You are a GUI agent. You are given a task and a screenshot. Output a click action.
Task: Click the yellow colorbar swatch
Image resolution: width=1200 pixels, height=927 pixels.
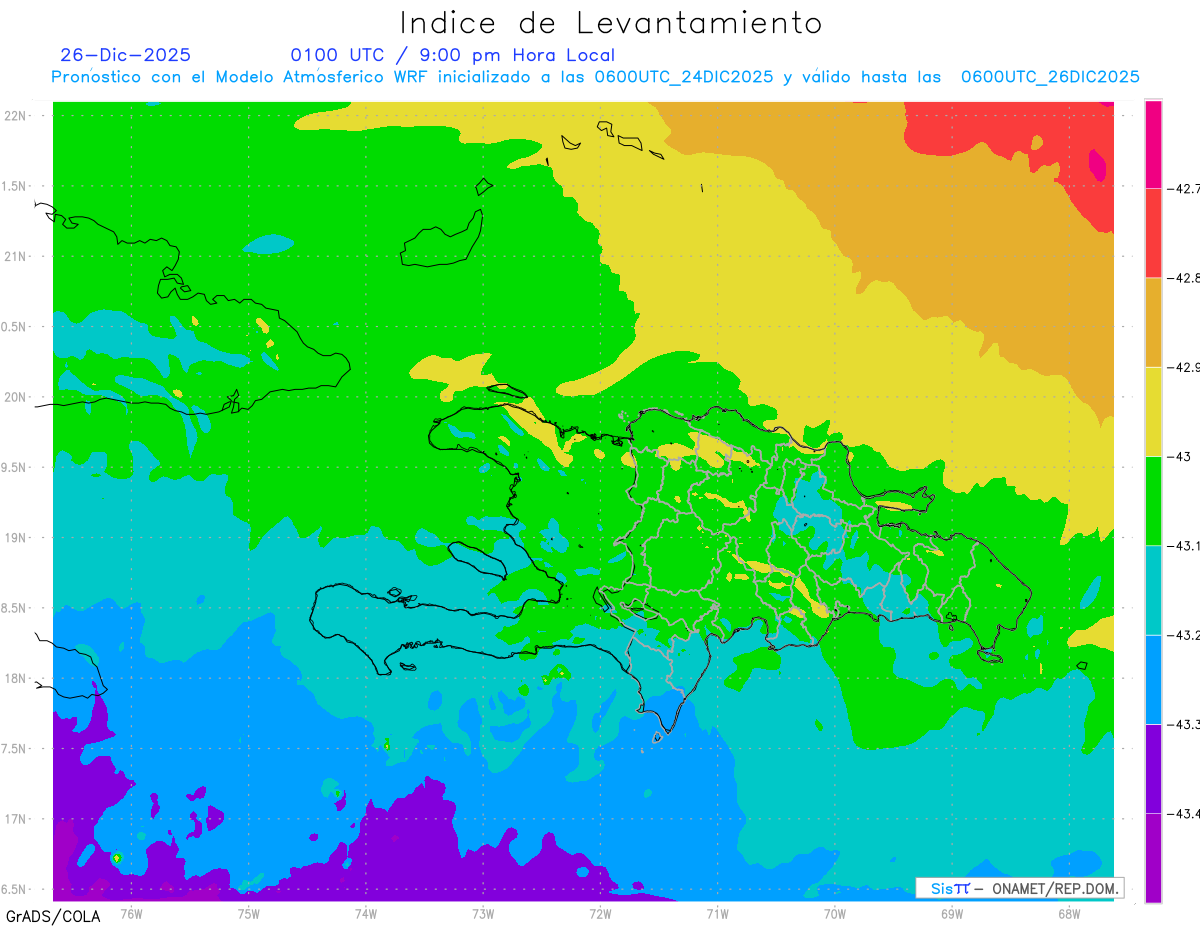(1153, 411)
